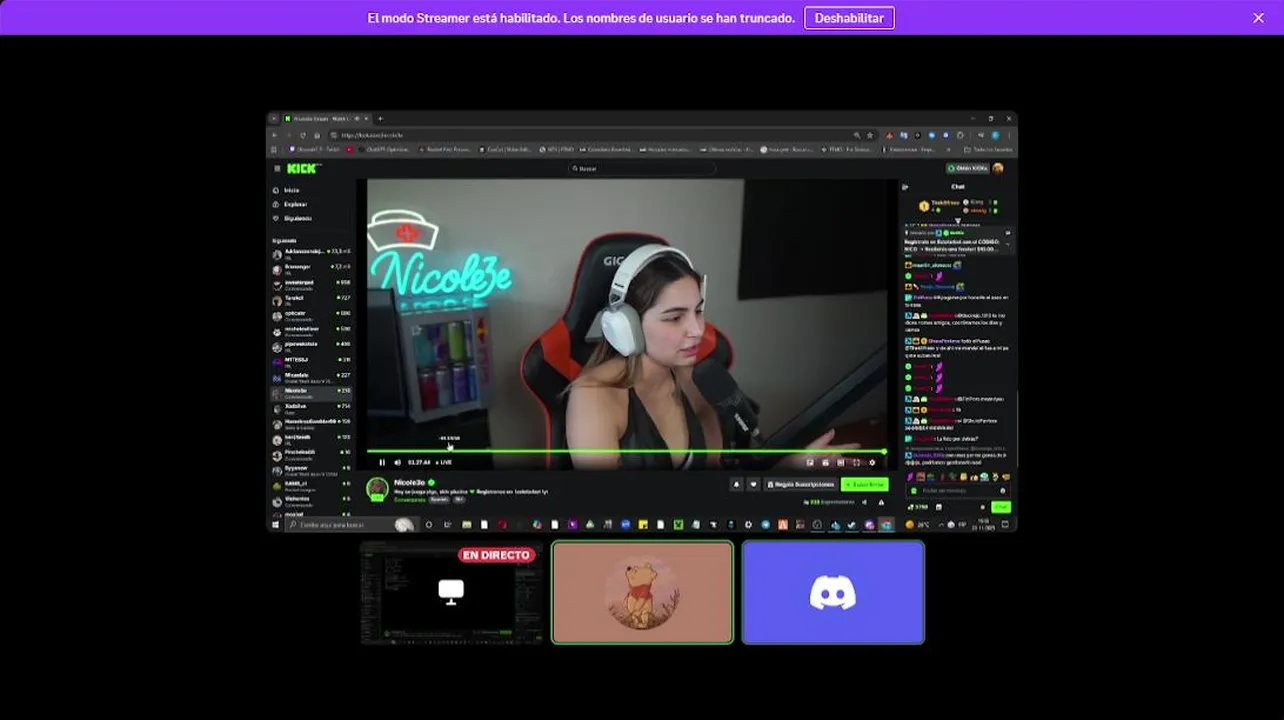Open Nicole3e channel avatar

pos(377,489)
